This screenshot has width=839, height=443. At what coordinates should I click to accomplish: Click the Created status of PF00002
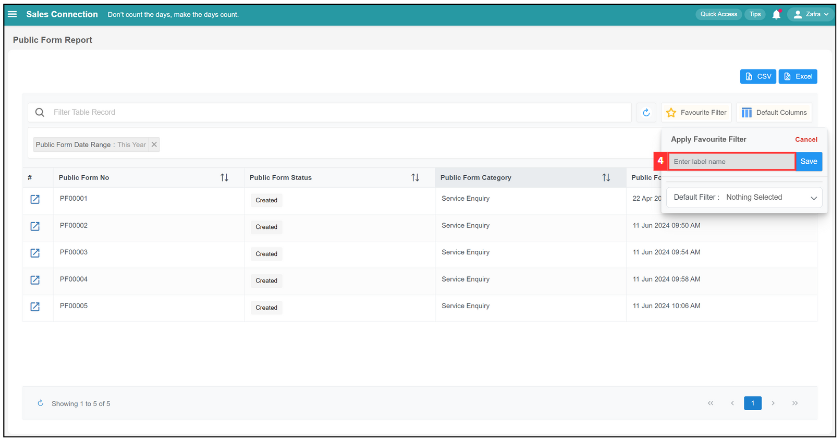266,227
